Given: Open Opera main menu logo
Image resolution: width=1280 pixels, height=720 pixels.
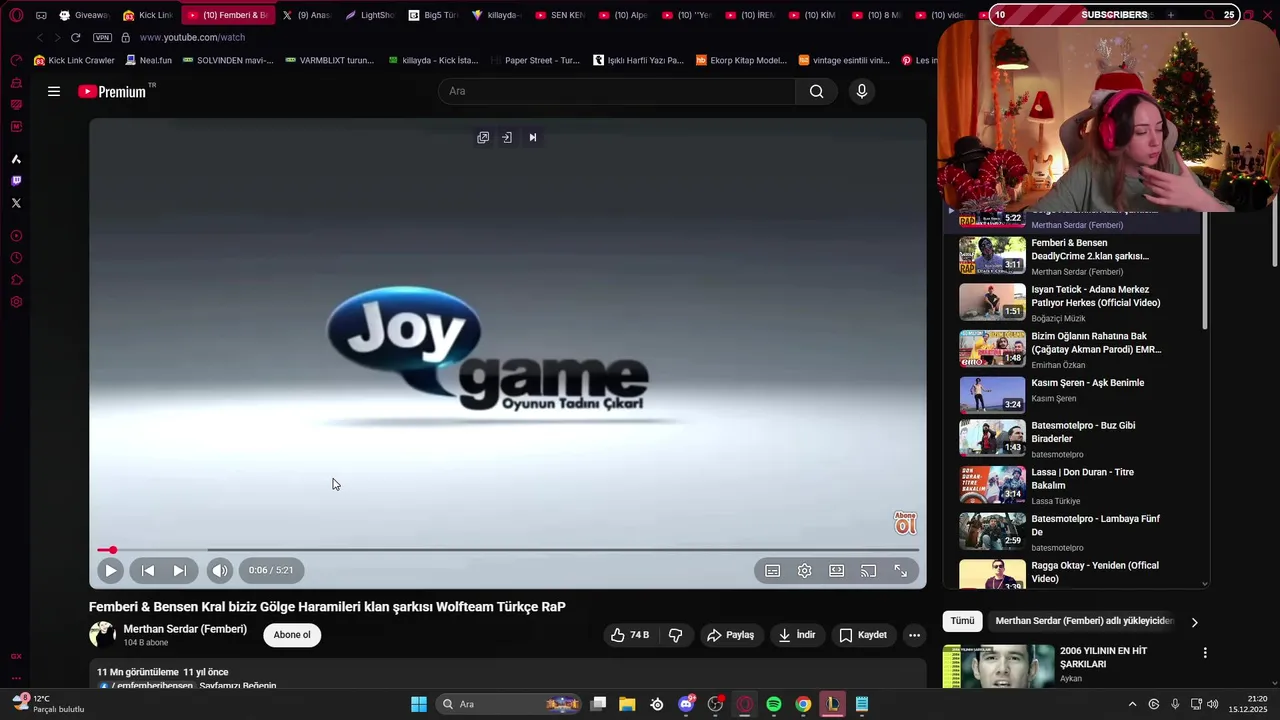Looking at the screenshot, I should click(x=16, y=15).
